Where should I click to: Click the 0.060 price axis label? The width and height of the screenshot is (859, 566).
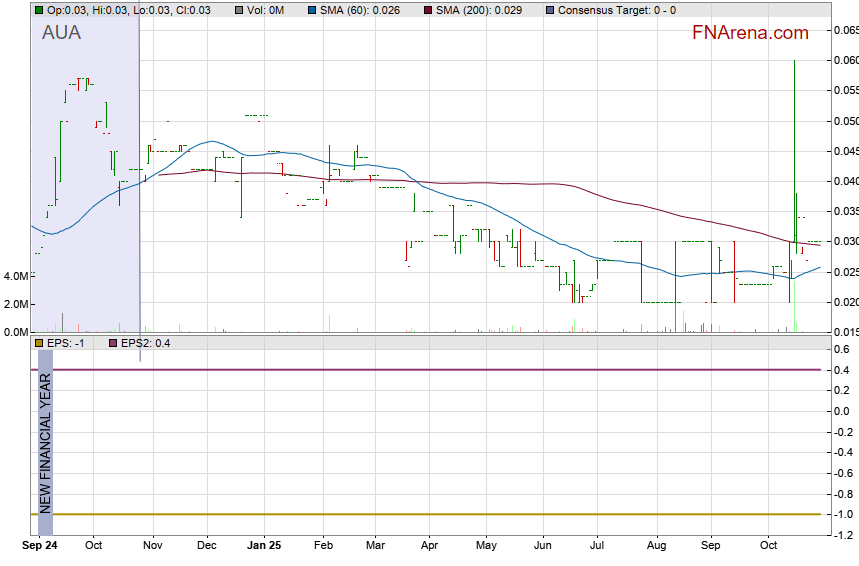click(845, 60)
